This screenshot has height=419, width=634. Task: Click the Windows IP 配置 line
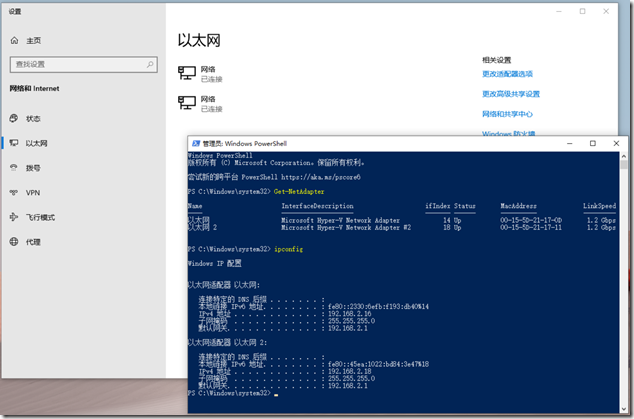point(215,263)
